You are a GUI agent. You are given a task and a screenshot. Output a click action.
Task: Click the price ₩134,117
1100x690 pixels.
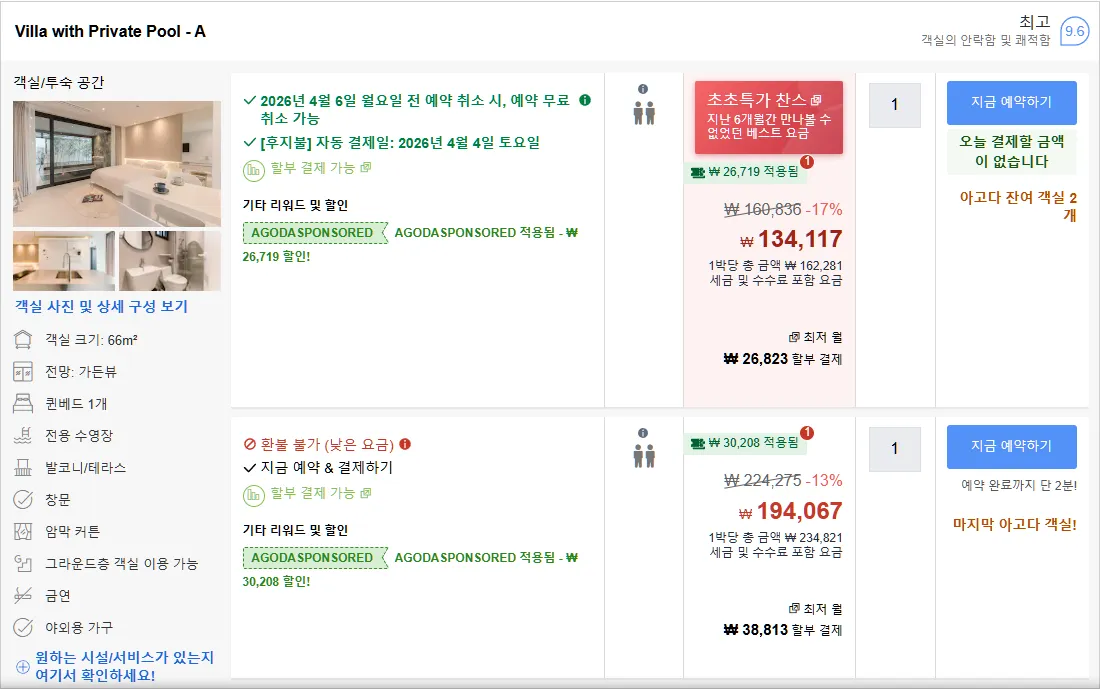click(791, 239)
